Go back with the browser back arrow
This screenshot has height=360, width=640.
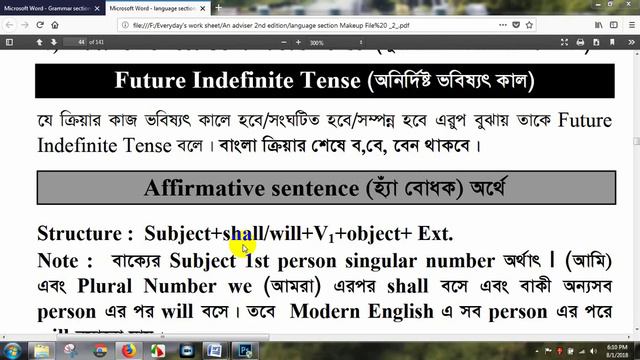coord(10,25)
